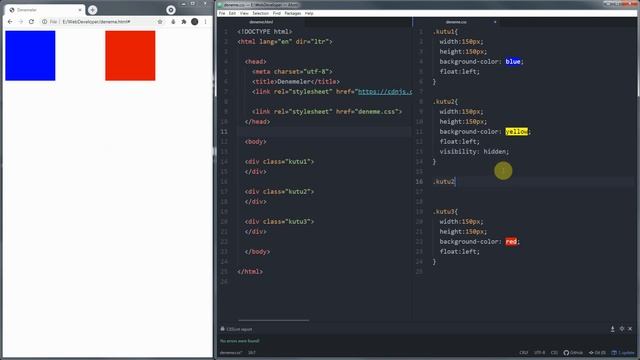Change the UTF-8 encoding selector
This screenshot has height=360, width=640.
pyautogui.click(x=539, y=353)
